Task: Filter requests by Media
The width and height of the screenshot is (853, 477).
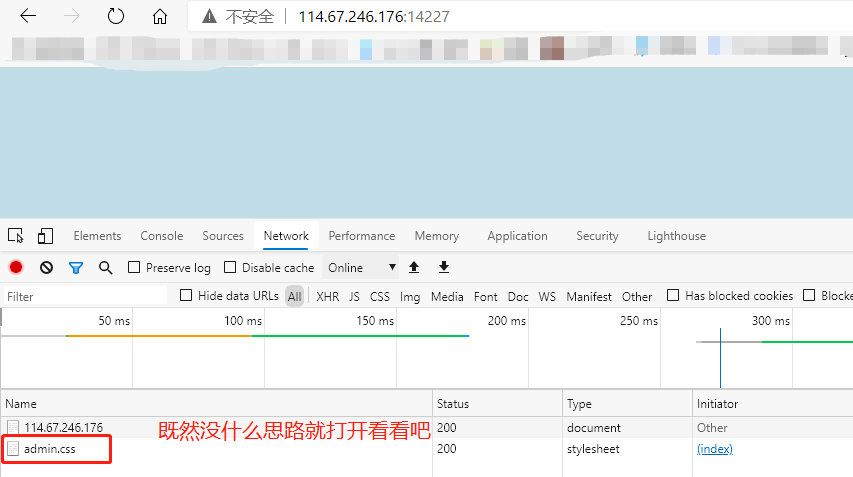Action: coord(447,296)
